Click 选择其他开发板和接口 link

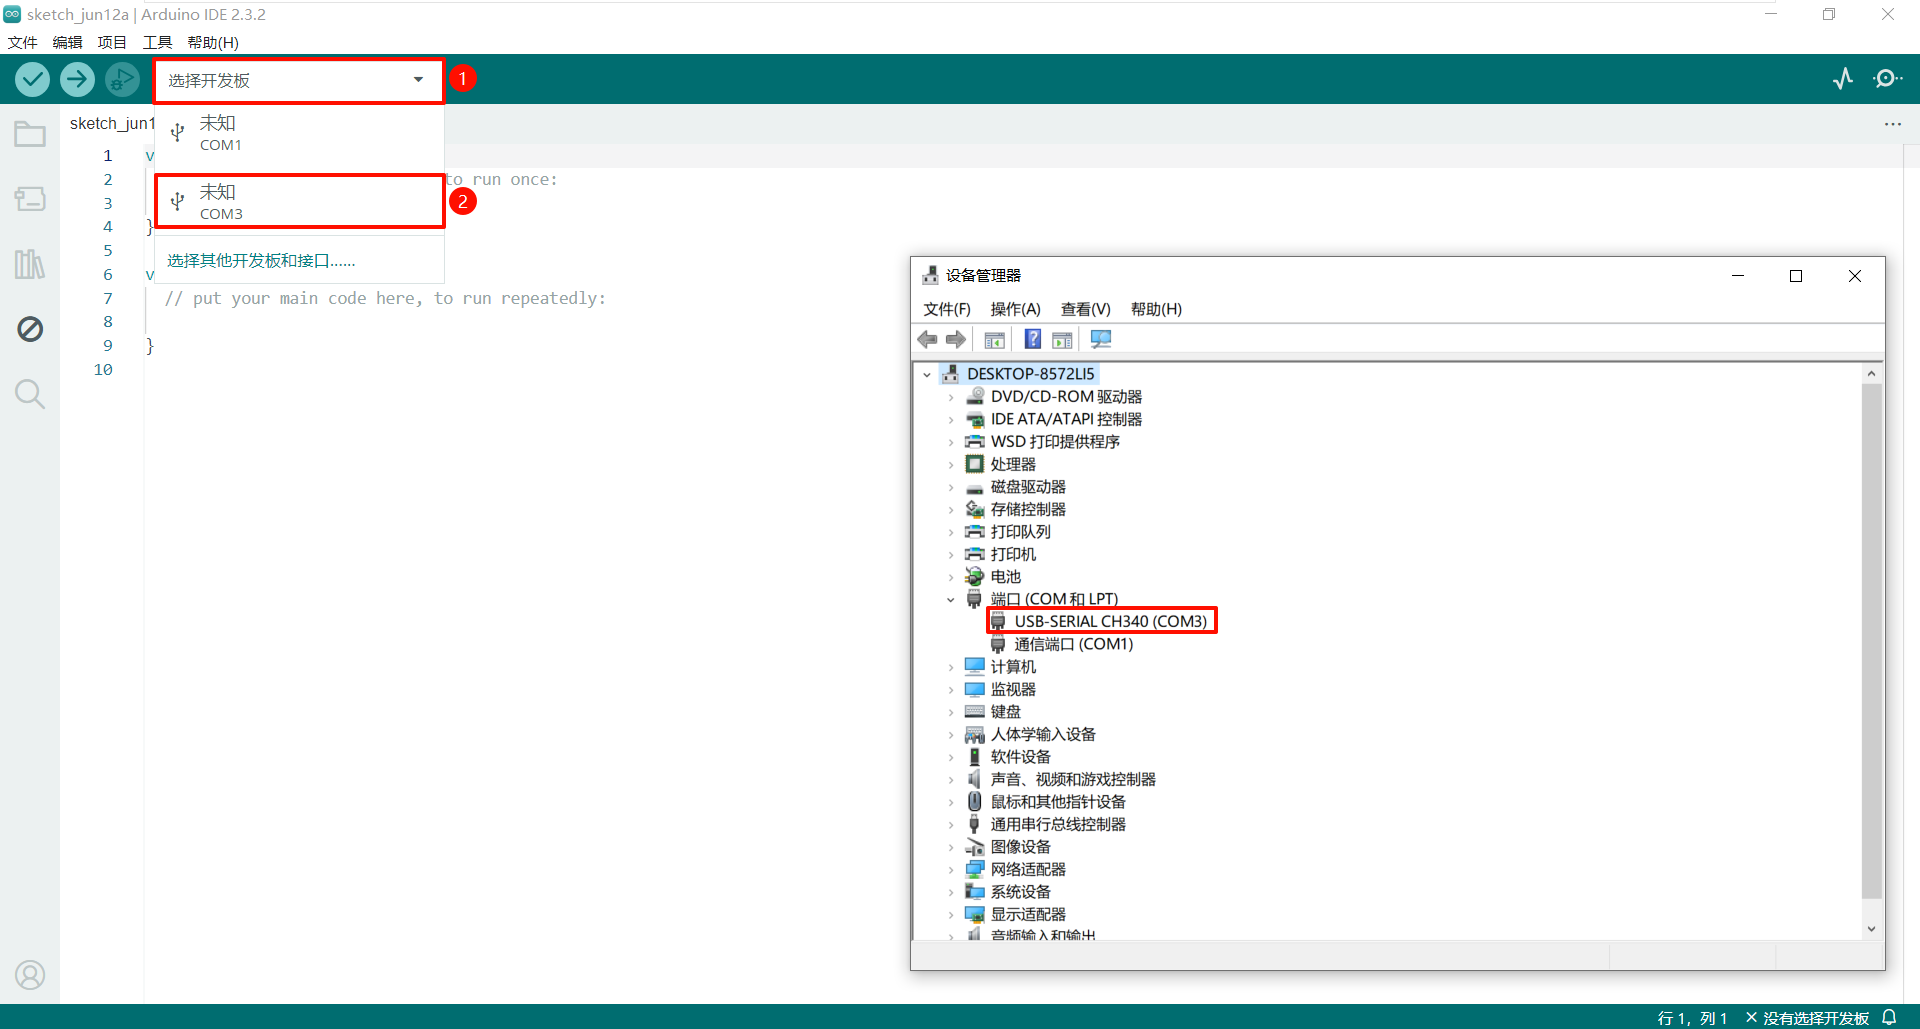[261, 260]
